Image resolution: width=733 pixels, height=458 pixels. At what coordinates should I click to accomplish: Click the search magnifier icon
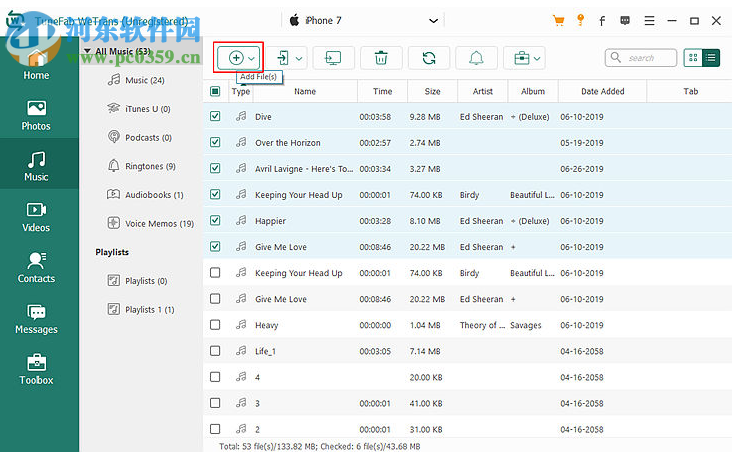click(616, 57)
